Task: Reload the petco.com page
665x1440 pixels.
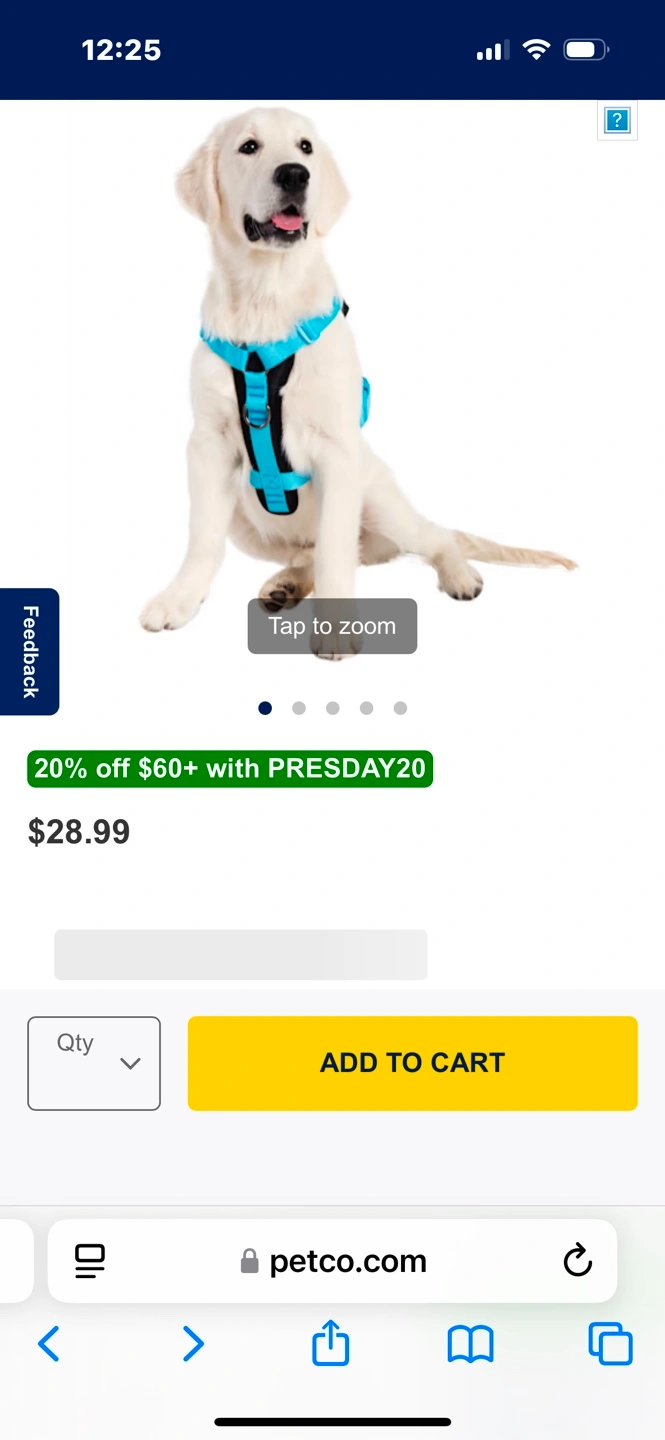Action: (578, 1261)
